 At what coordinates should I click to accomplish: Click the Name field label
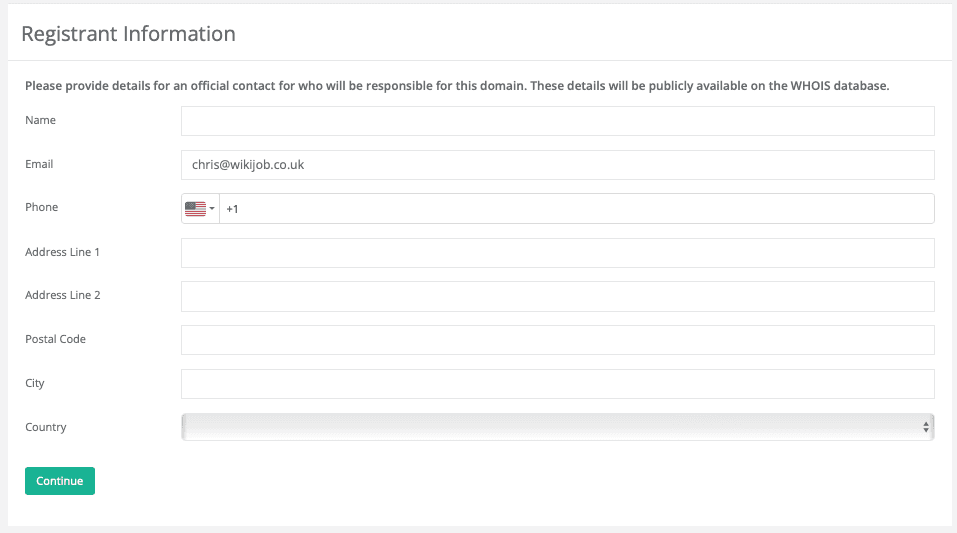pos(40,121)
